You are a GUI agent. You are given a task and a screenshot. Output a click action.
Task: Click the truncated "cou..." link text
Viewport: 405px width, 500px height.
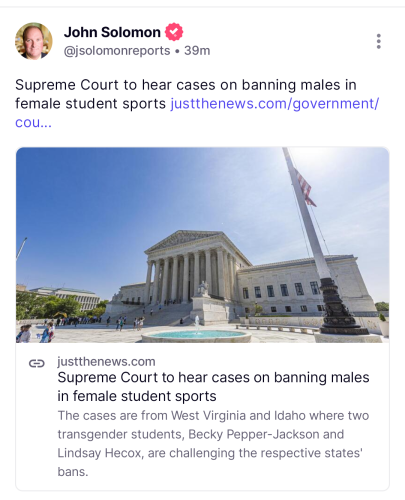click(x=33, y=123)
